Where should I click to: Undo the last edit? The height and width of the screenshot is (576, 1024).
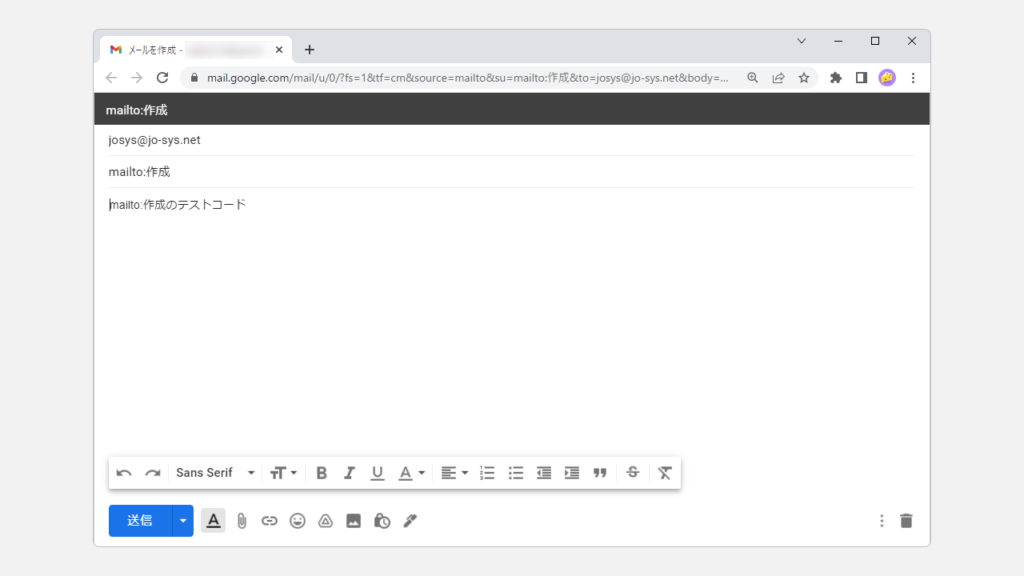(124, 473)
